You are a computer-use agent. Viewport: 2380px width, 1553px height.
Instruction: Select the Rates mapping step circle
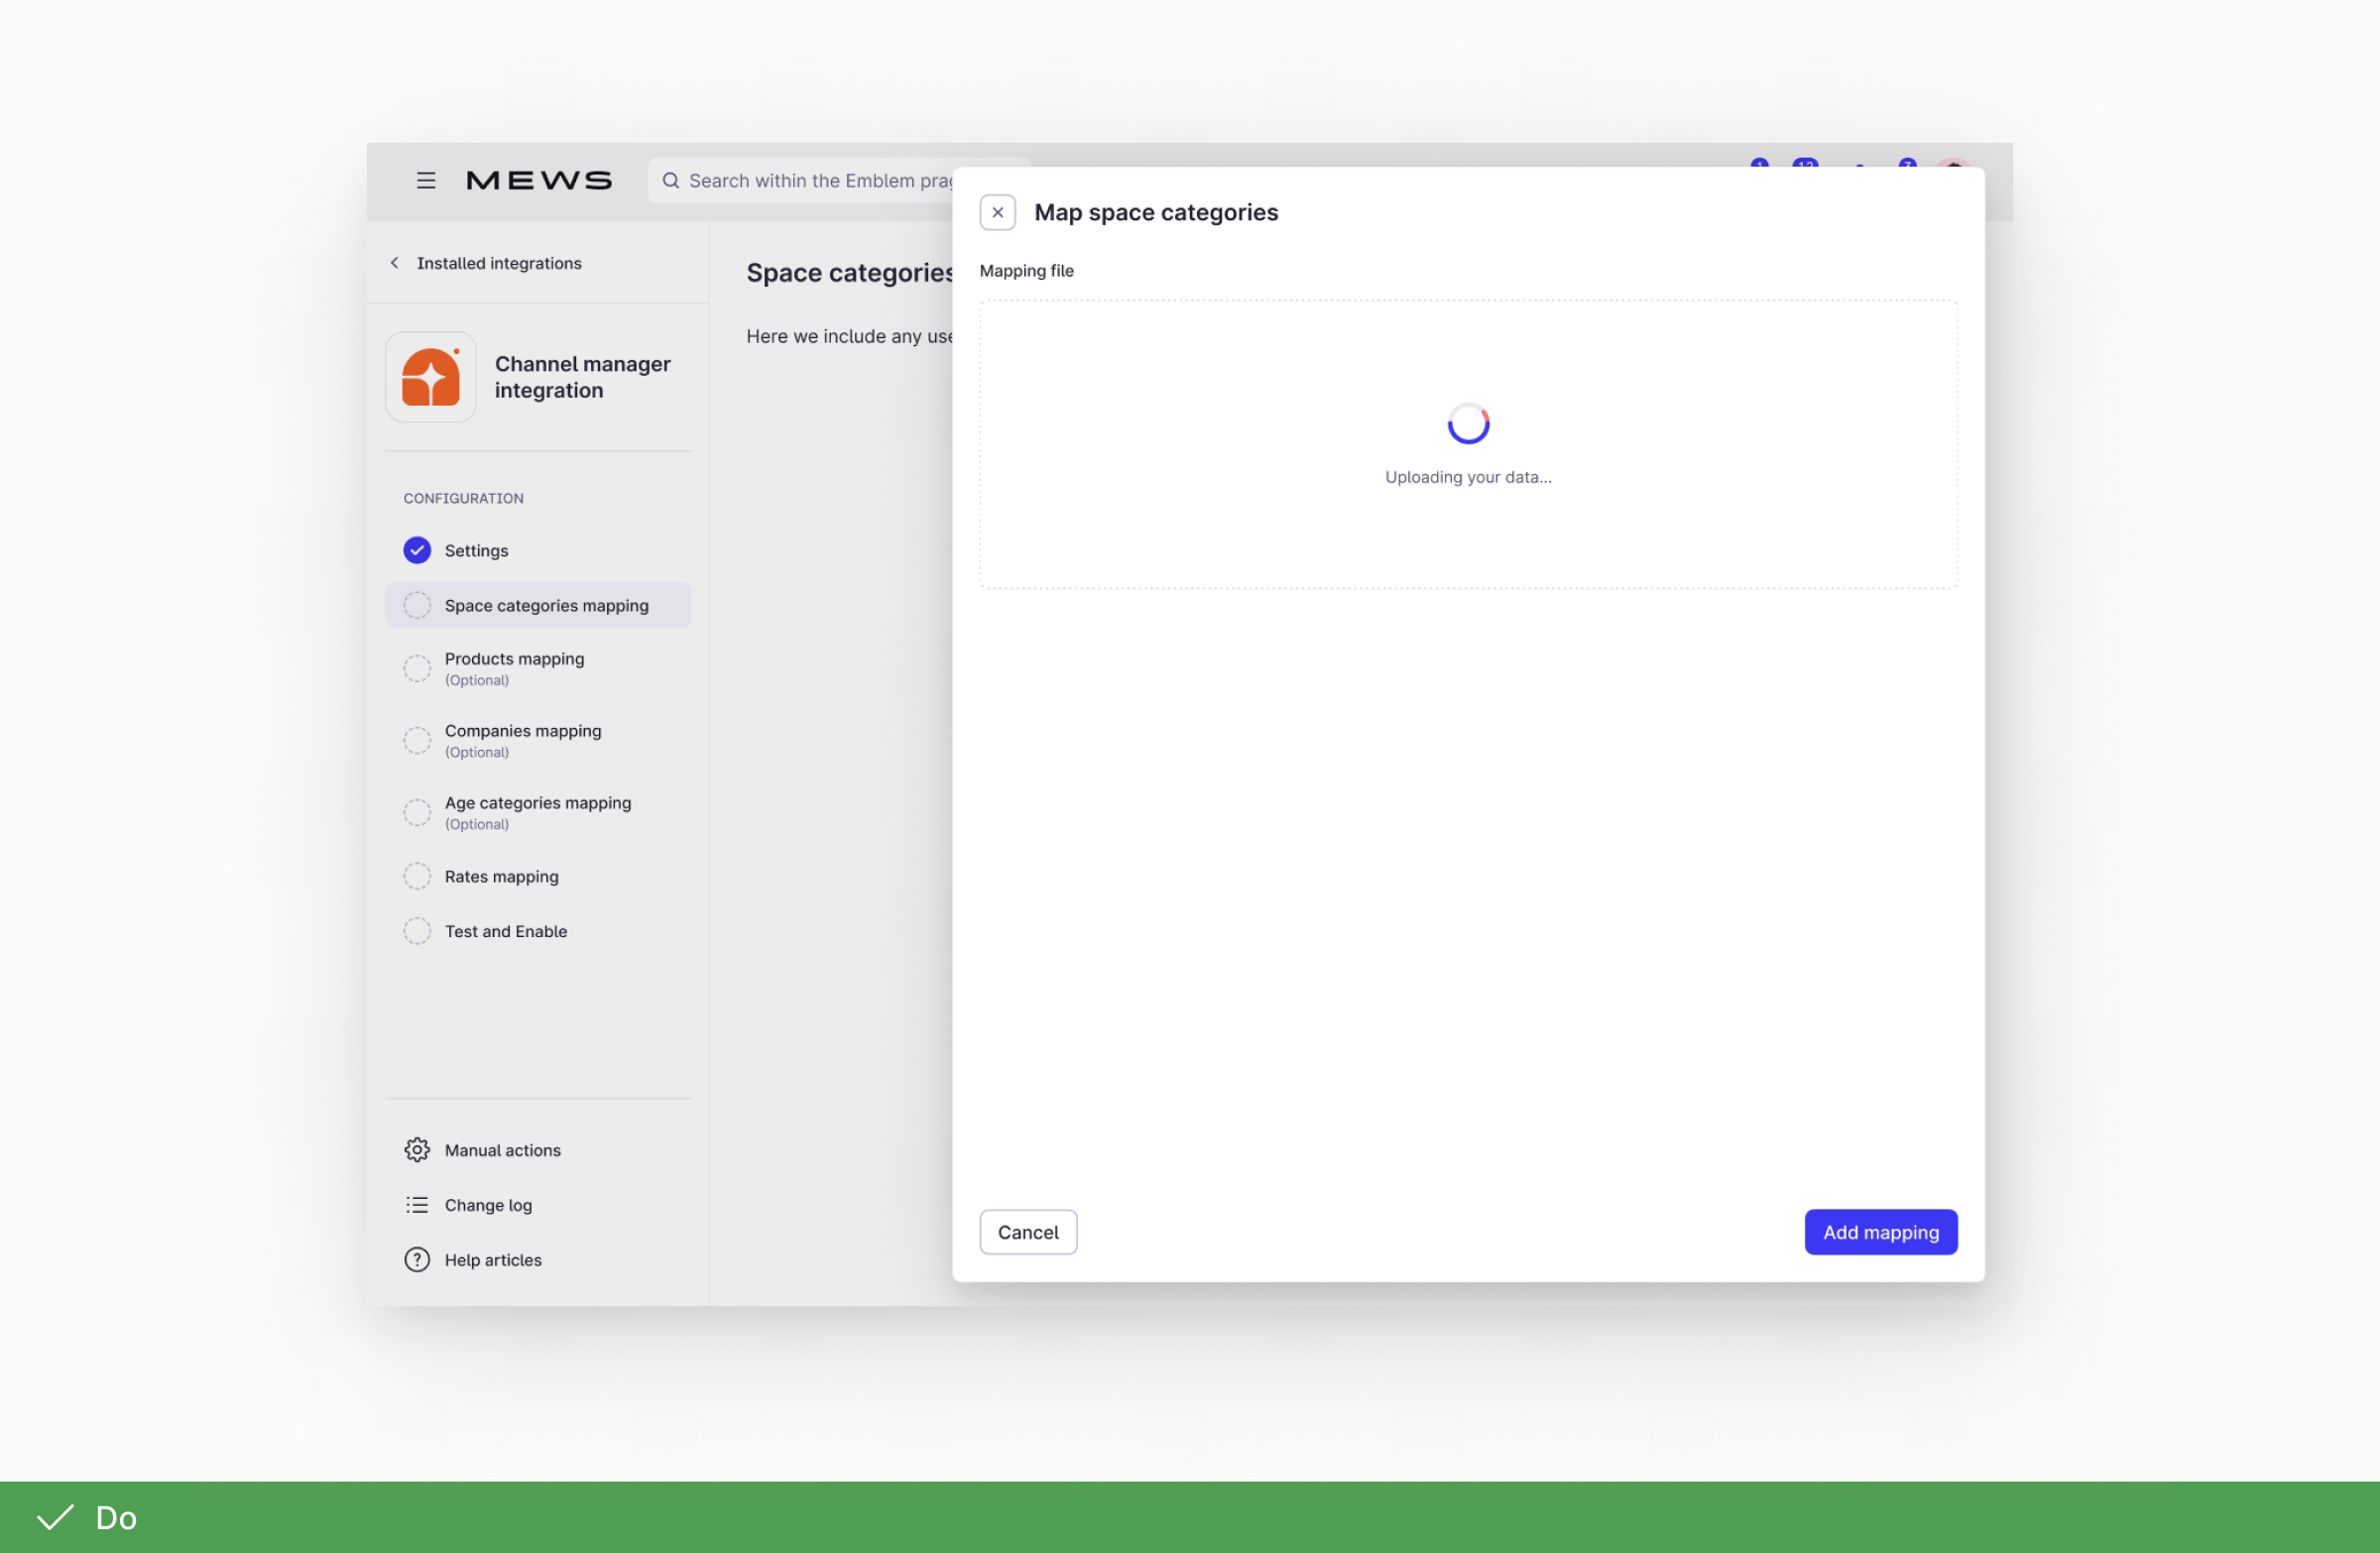pos(417,876)
